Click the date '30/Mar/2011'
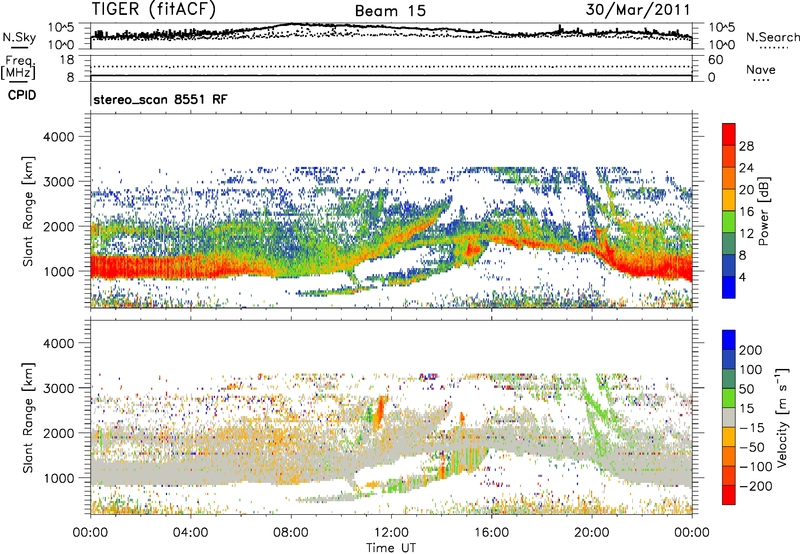 (x=637, y=9)
